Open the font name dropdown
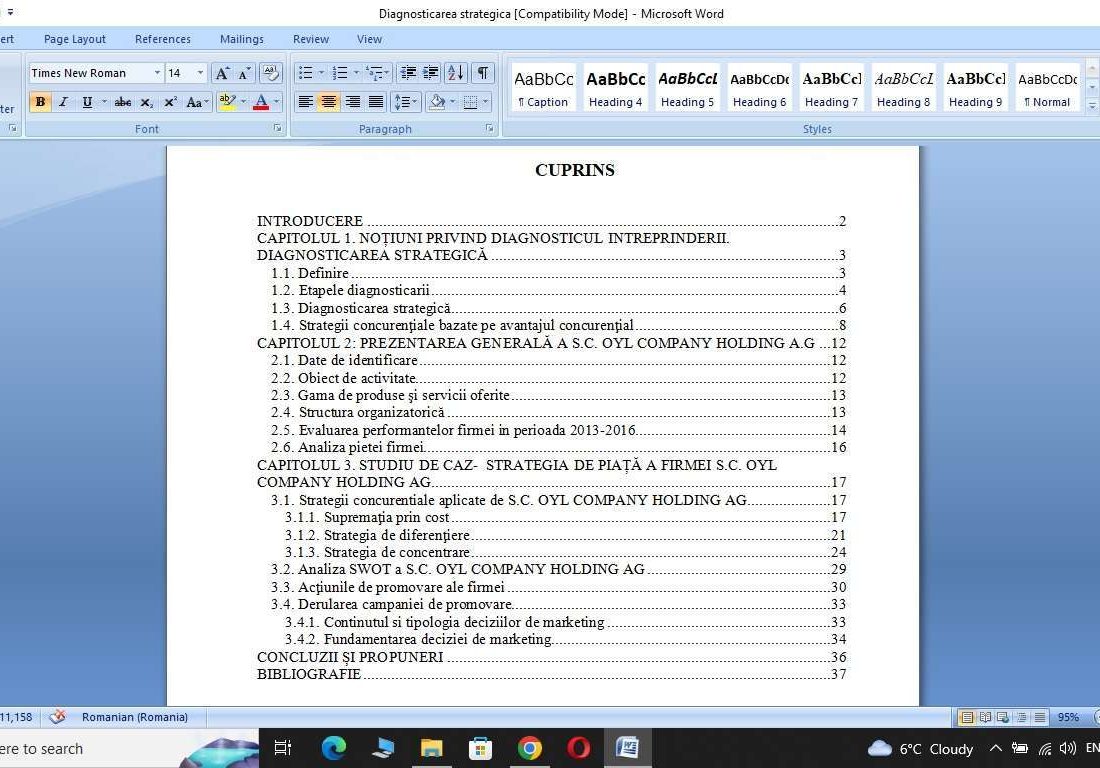The image size is (1100, 768). (157, 72)
